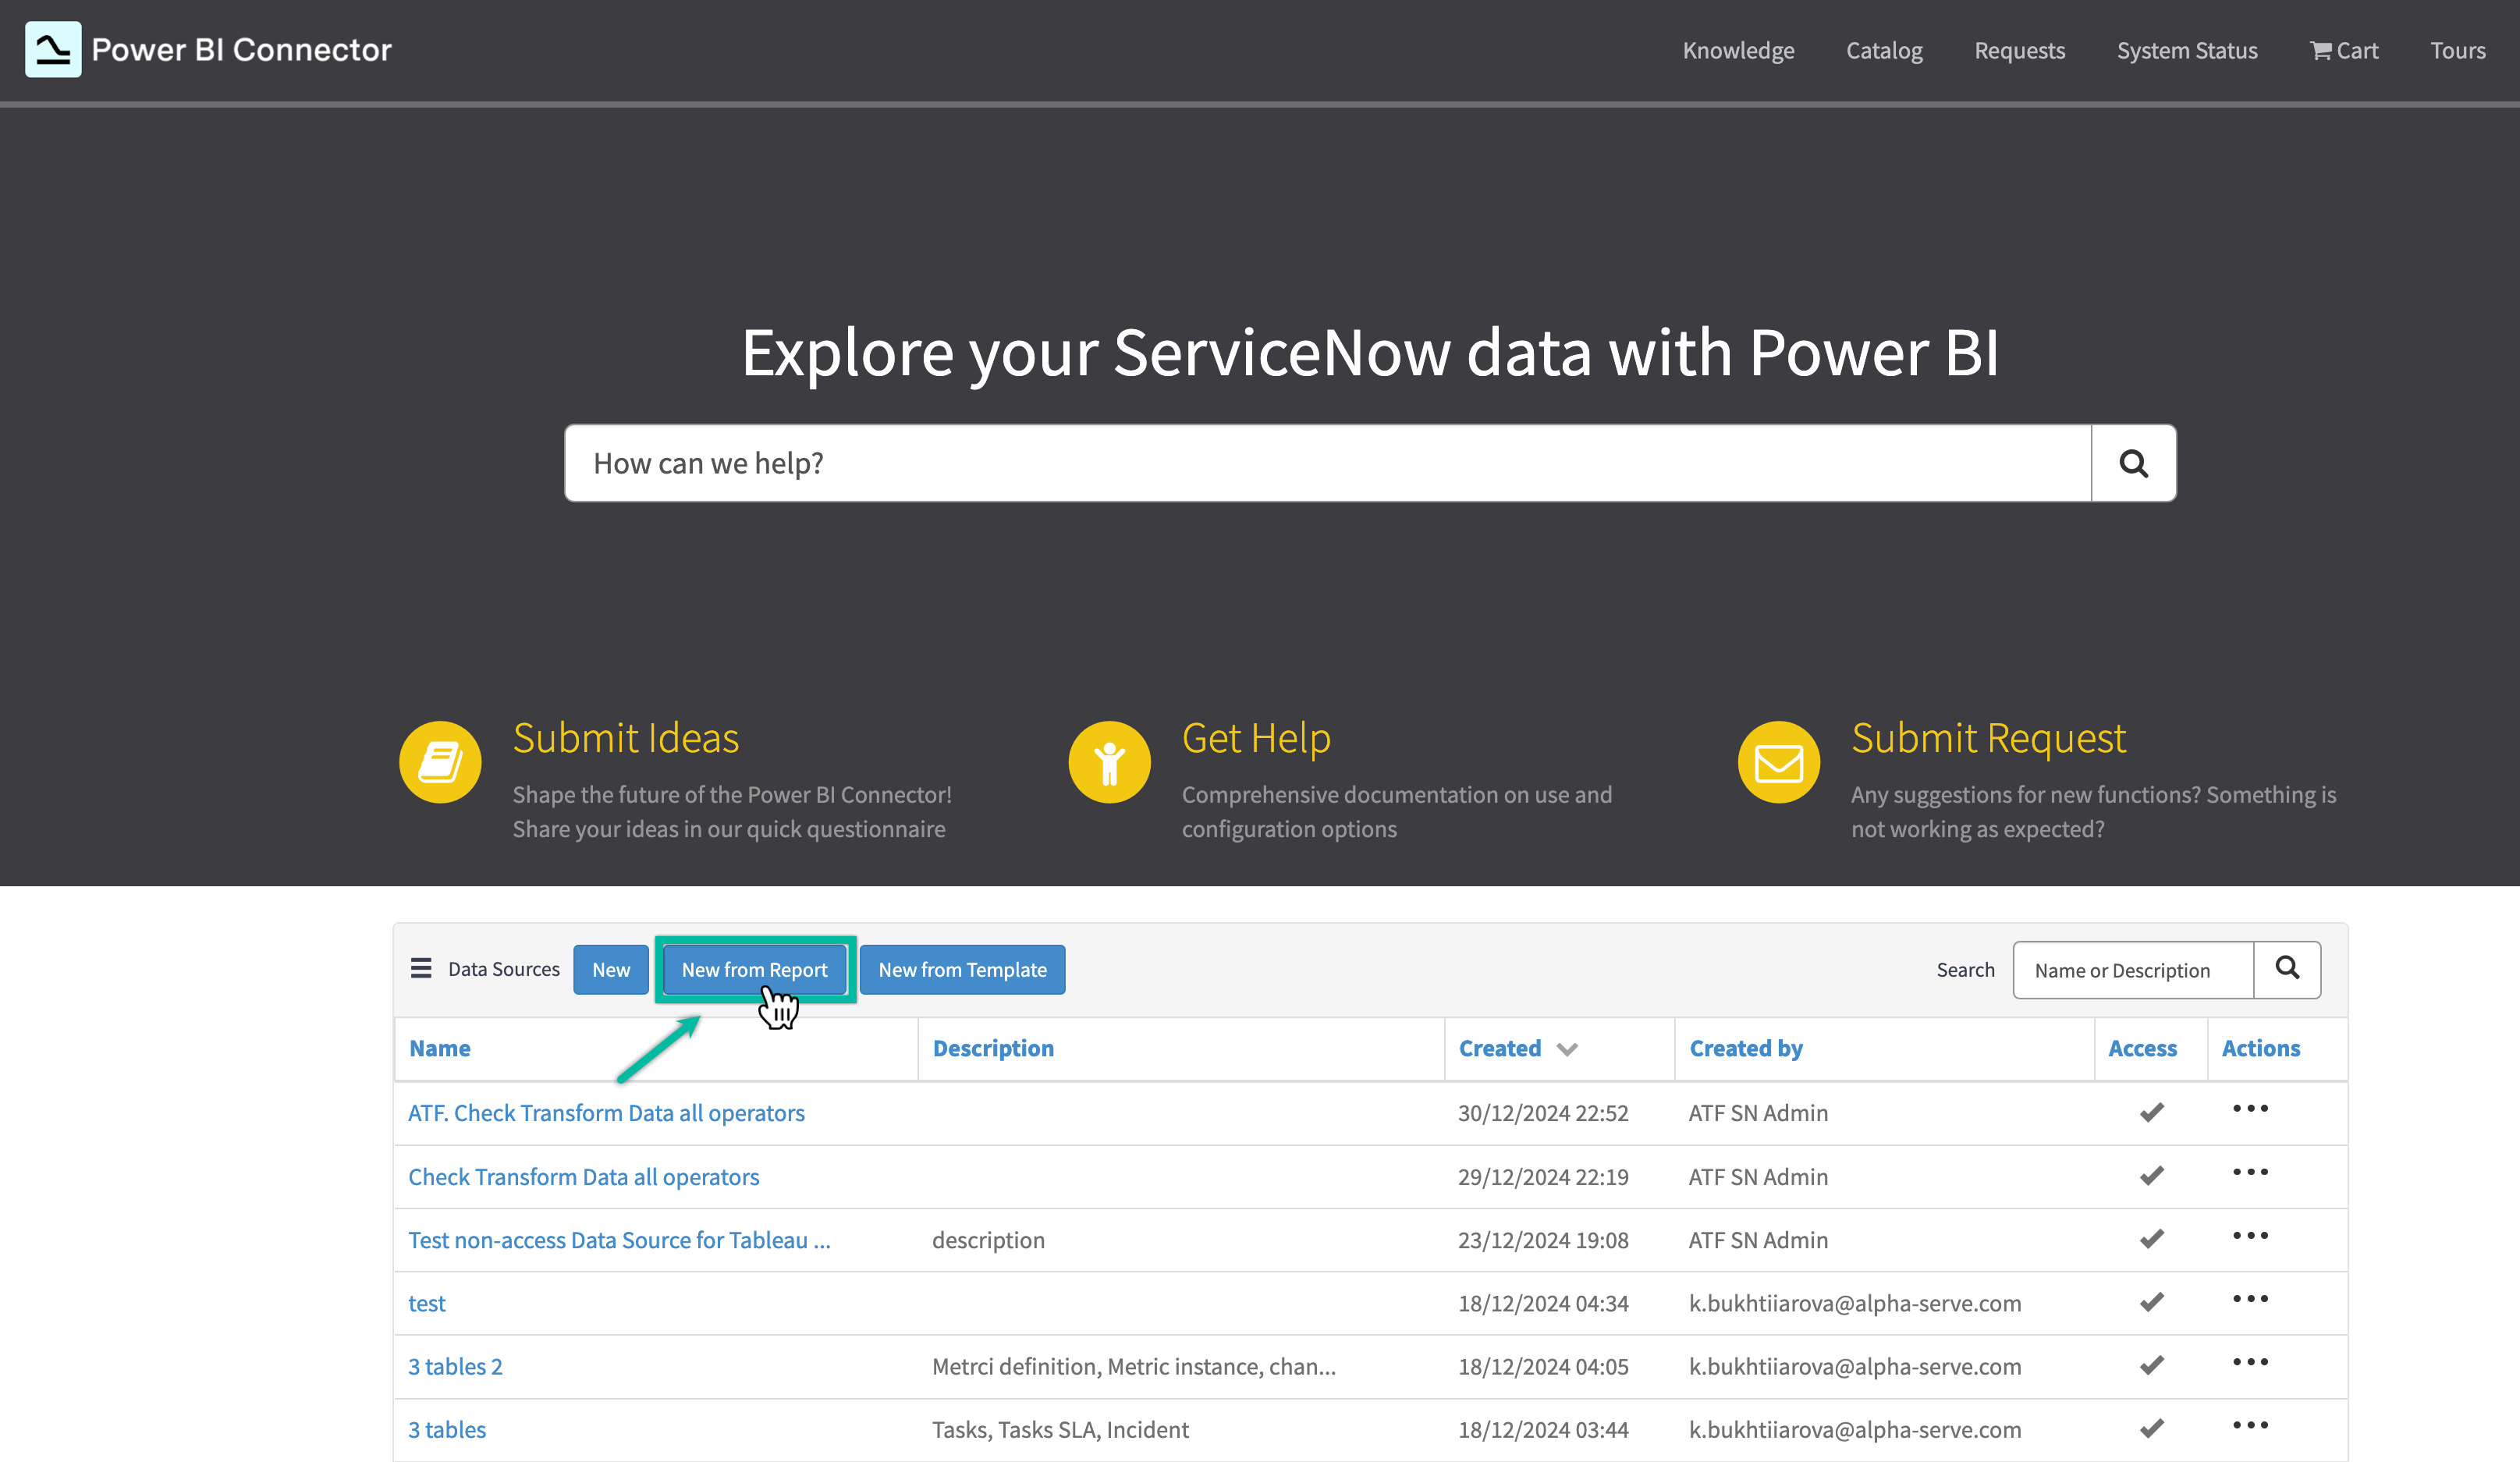Open the Knowledge menu item
Image resolution: width=2520 pixels, height=1462 pixels.
(1738, 50)
